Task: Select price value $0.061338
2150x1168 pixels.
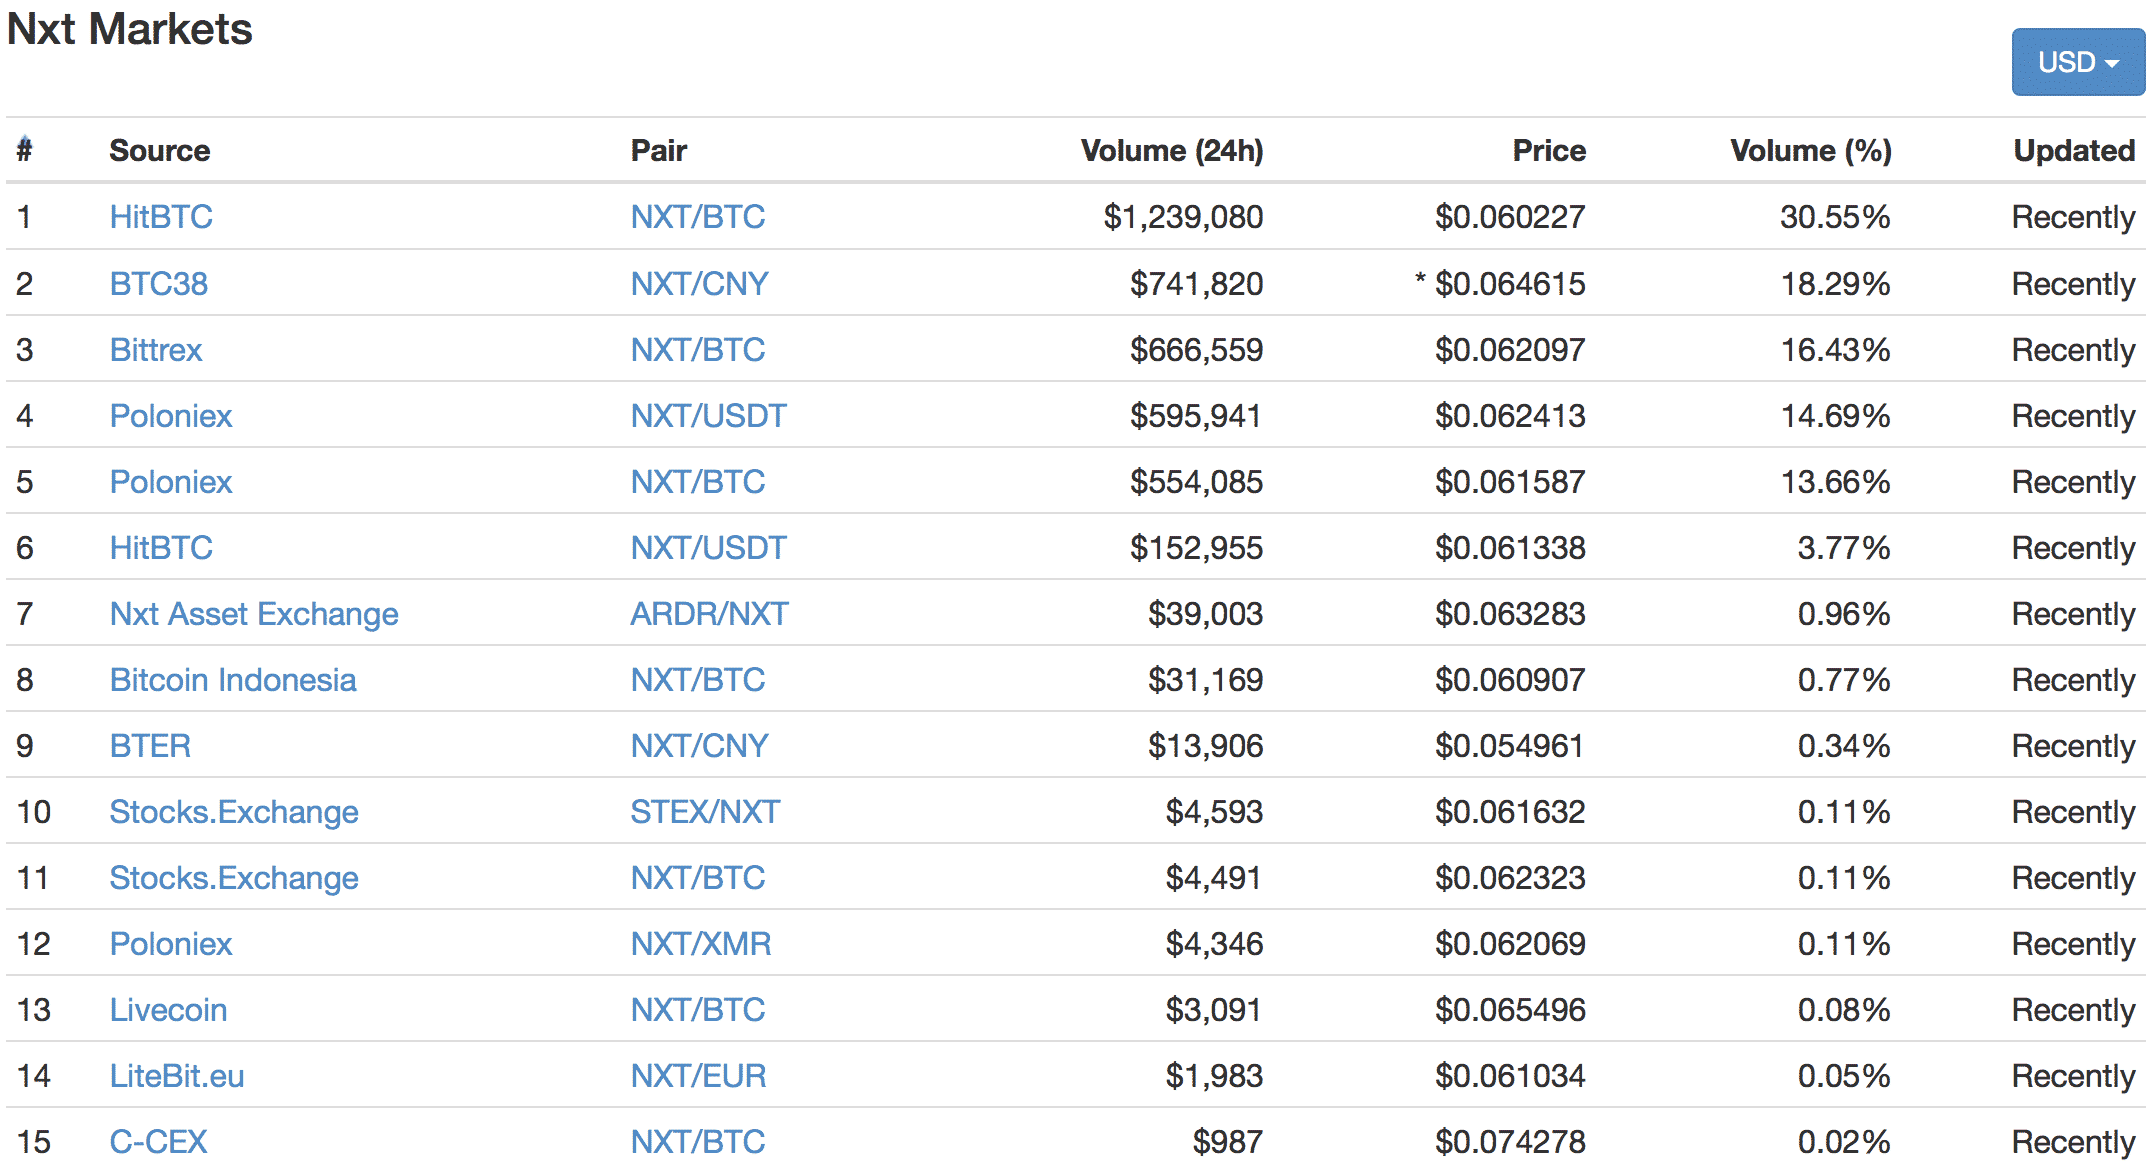Action: tap(1510, 548)
